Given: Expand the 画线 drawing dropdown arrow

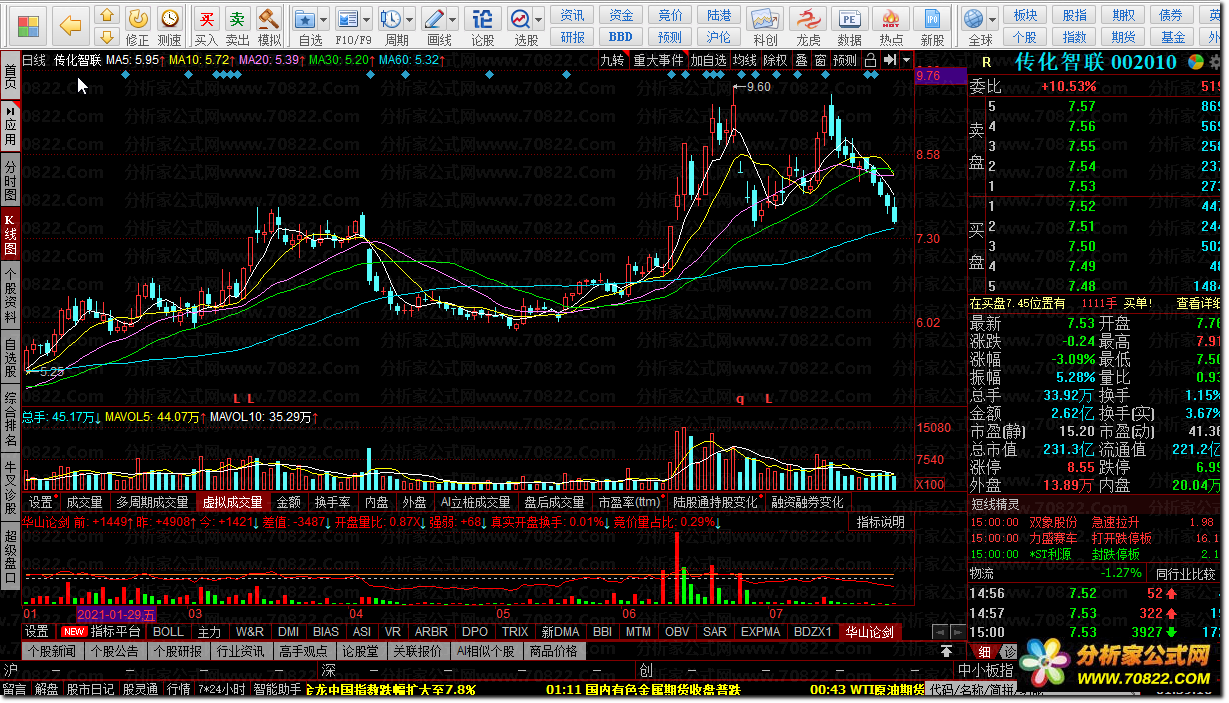Looking at the screenshot, I should 452,19.
